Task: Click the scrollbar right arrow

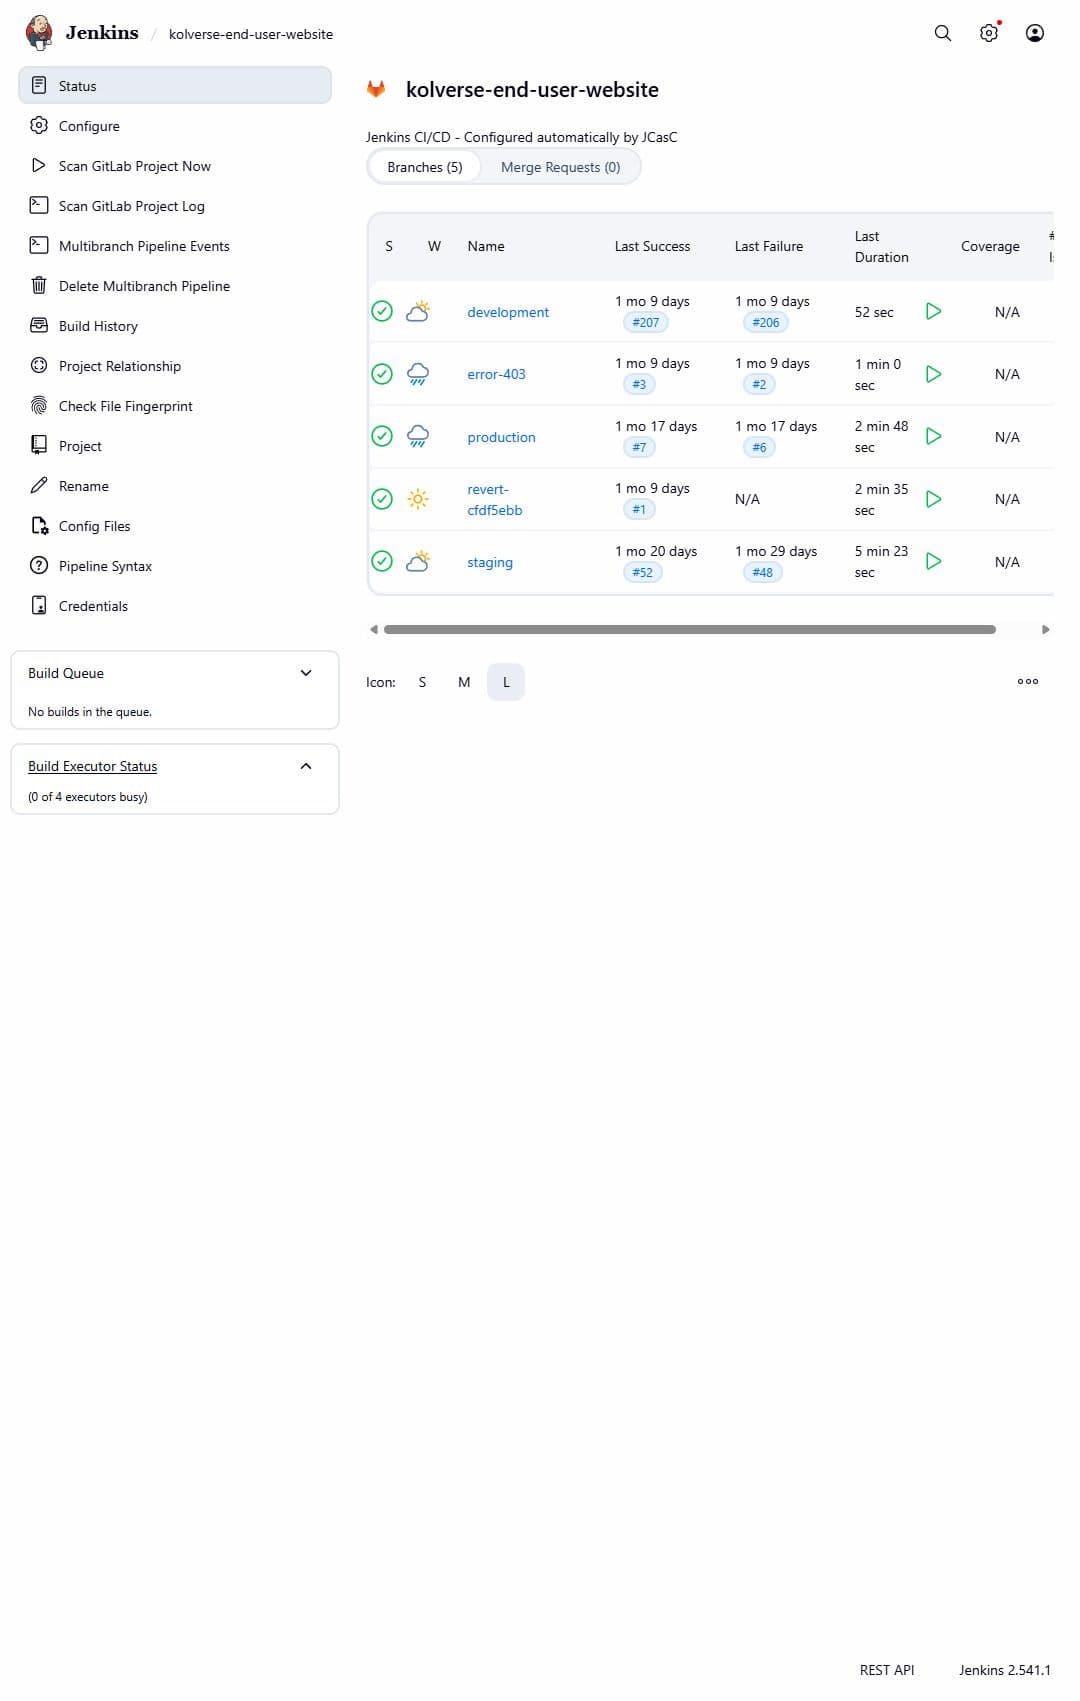Action: pyautogui.click(x=1046, y=629)
